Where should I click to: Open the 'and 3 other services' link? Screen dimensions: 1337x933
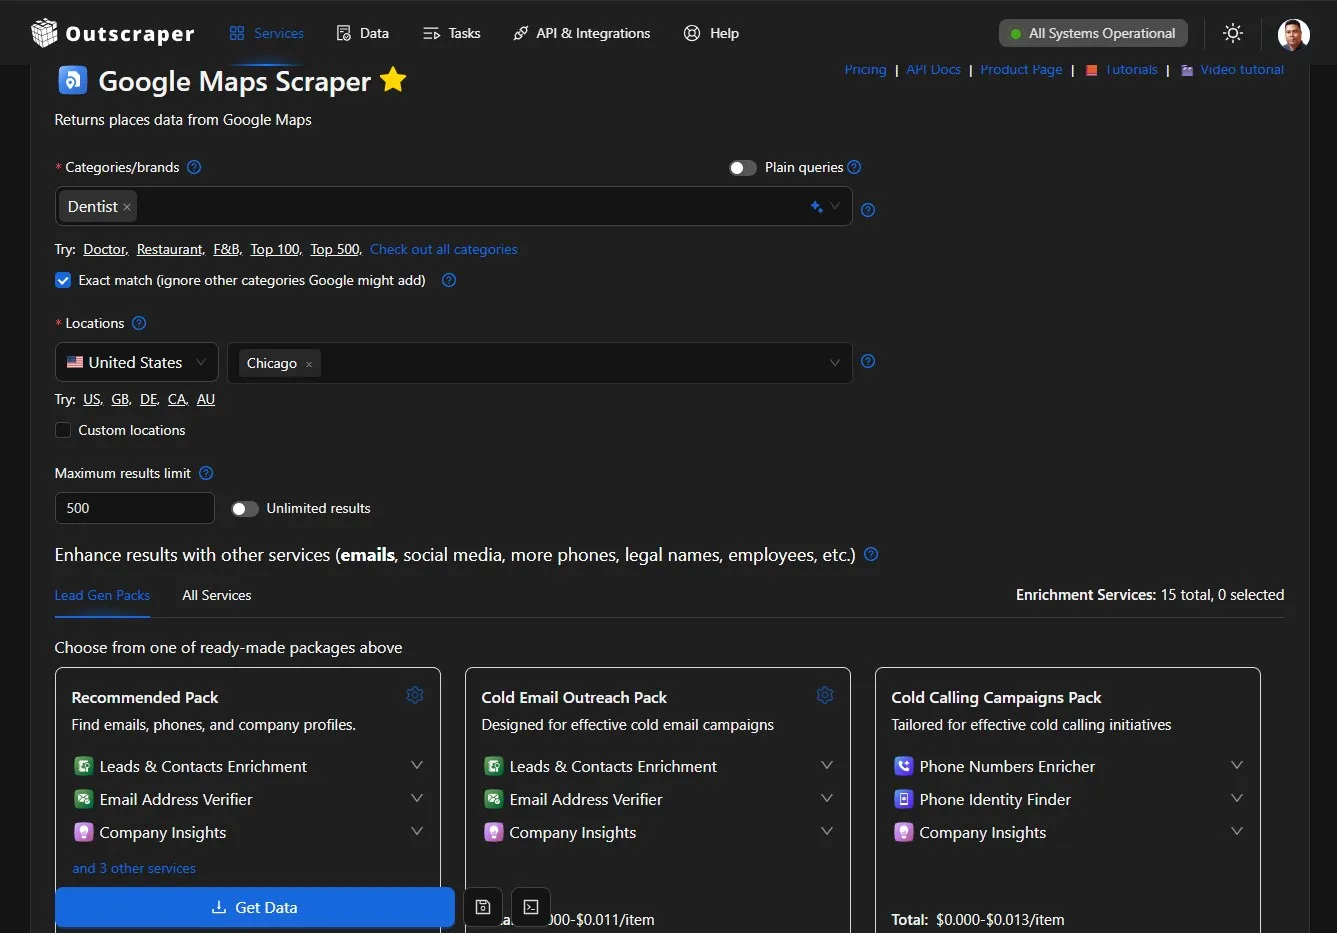click(134, 868)
